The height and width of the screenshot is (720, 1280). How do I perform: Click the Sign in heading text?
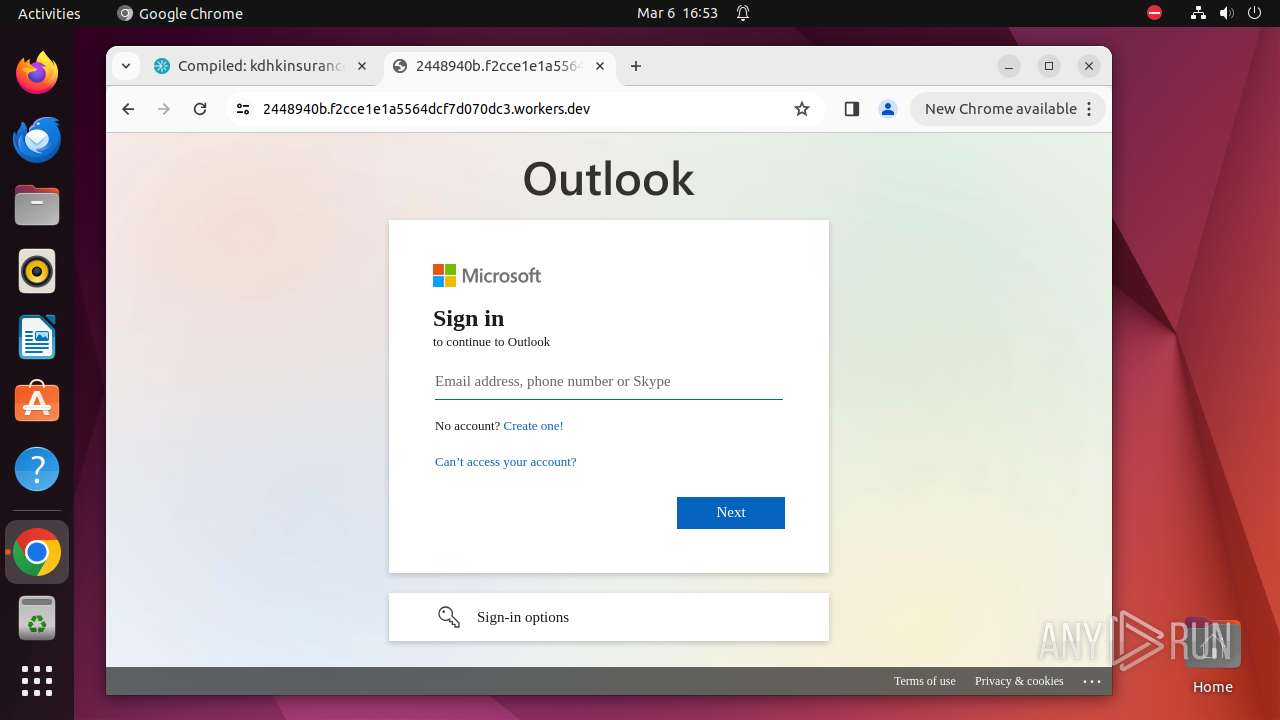[x=468, y=318]
